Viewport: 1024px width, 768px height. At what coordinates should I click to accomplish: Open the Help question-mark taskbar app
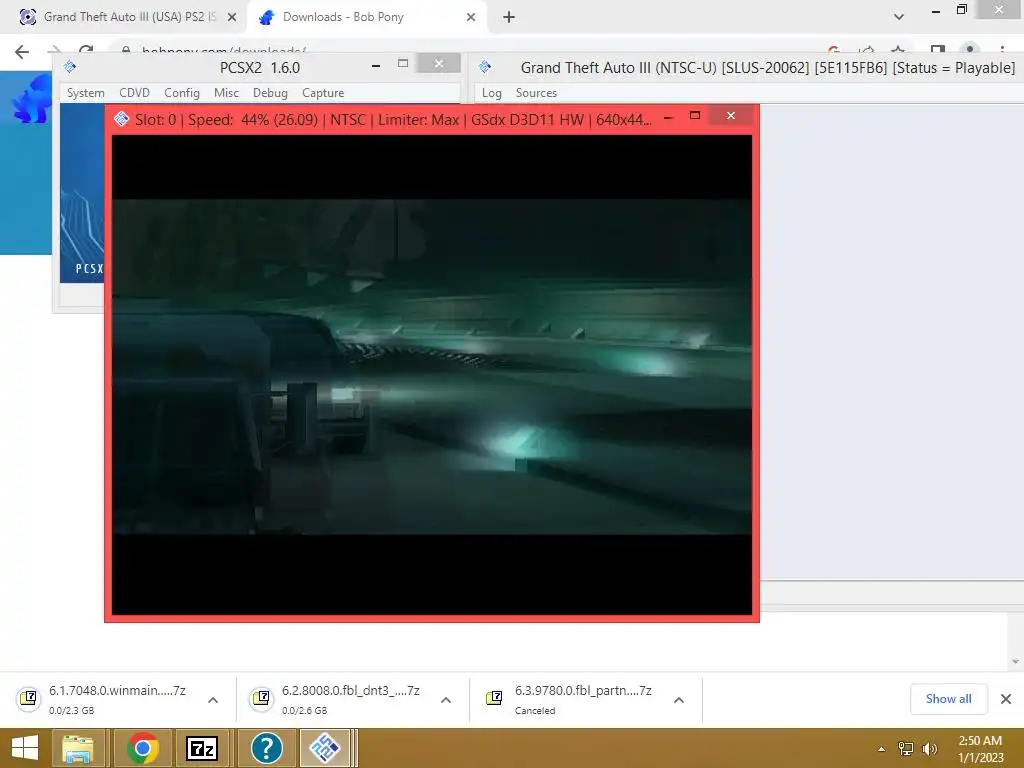point(266,748)
